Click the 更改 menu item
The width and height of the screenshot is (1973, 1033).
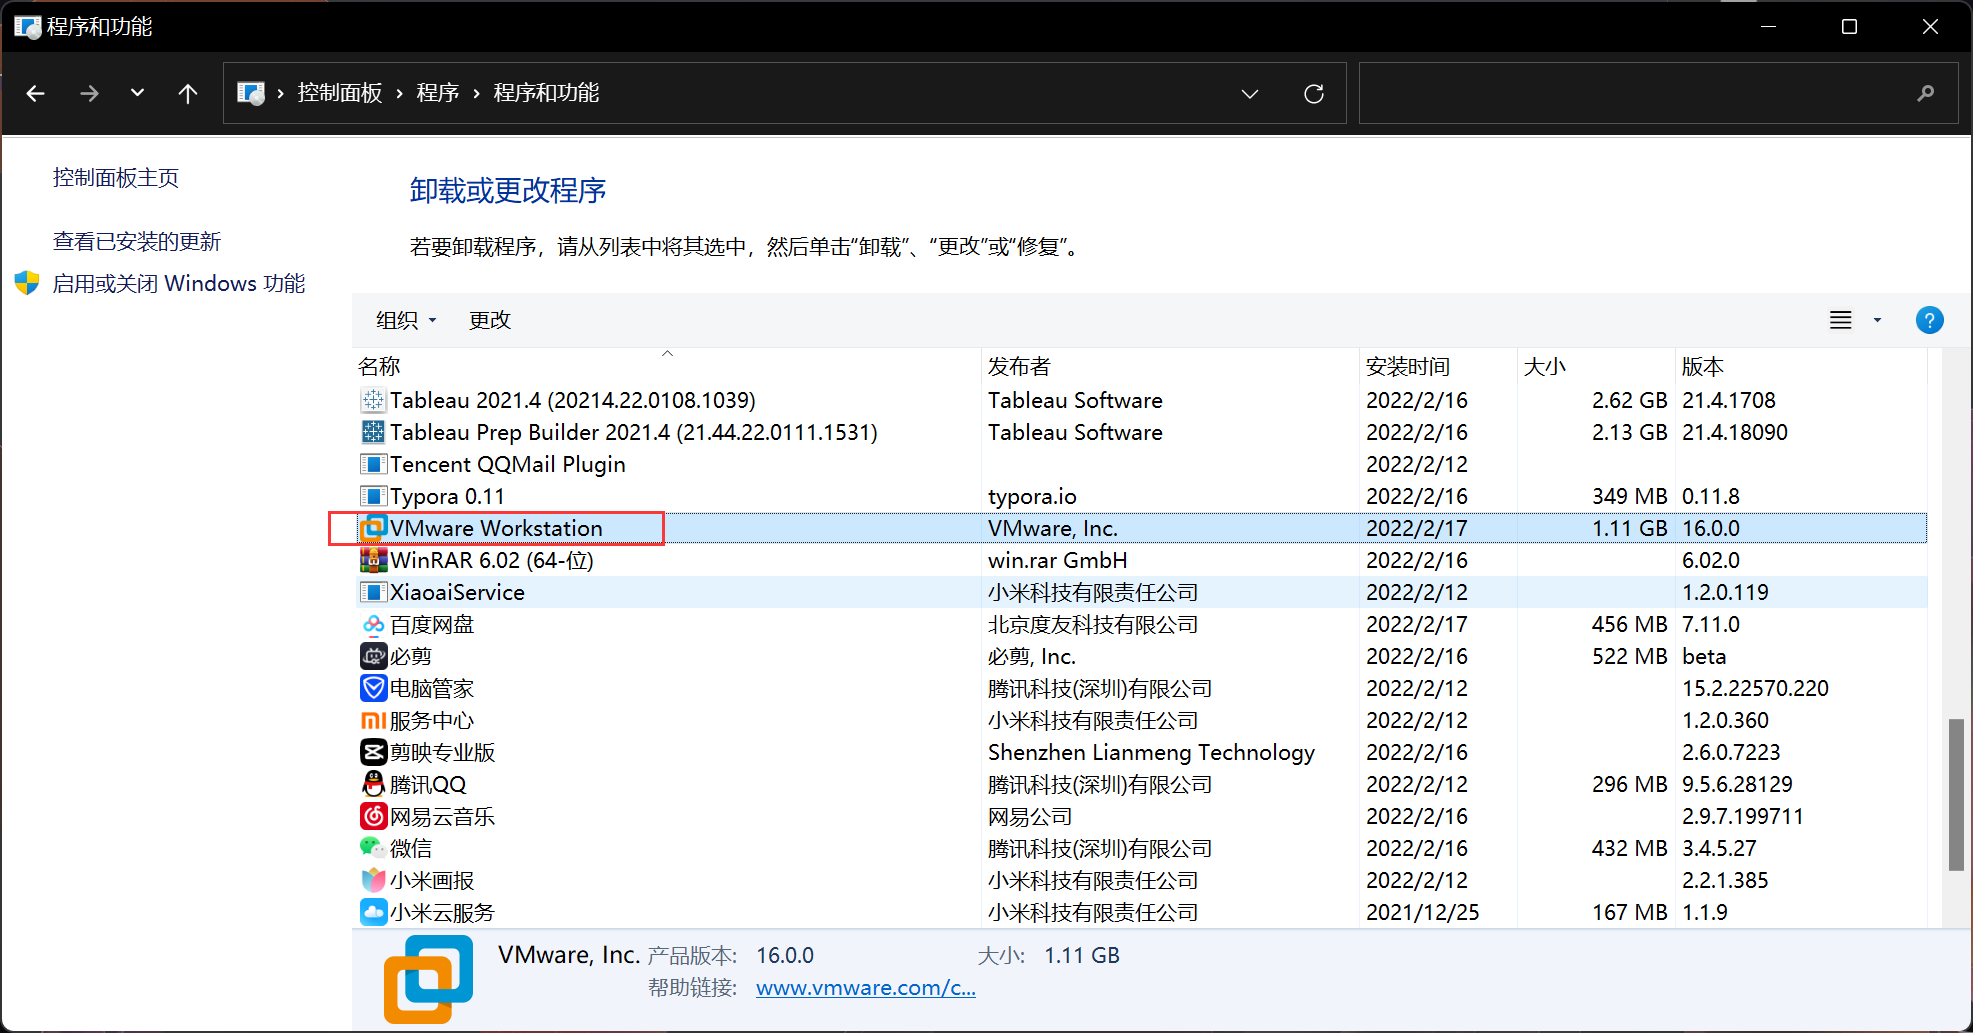tap(489, 320)
